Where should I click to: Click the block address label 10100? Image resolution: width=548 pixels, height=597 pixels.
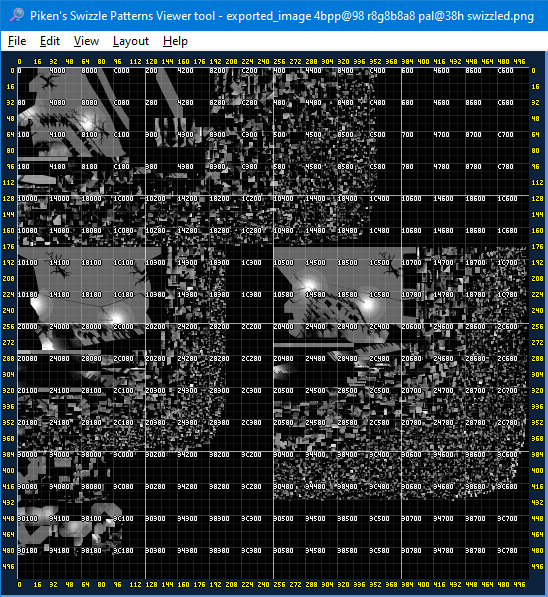tap(27, 263)
